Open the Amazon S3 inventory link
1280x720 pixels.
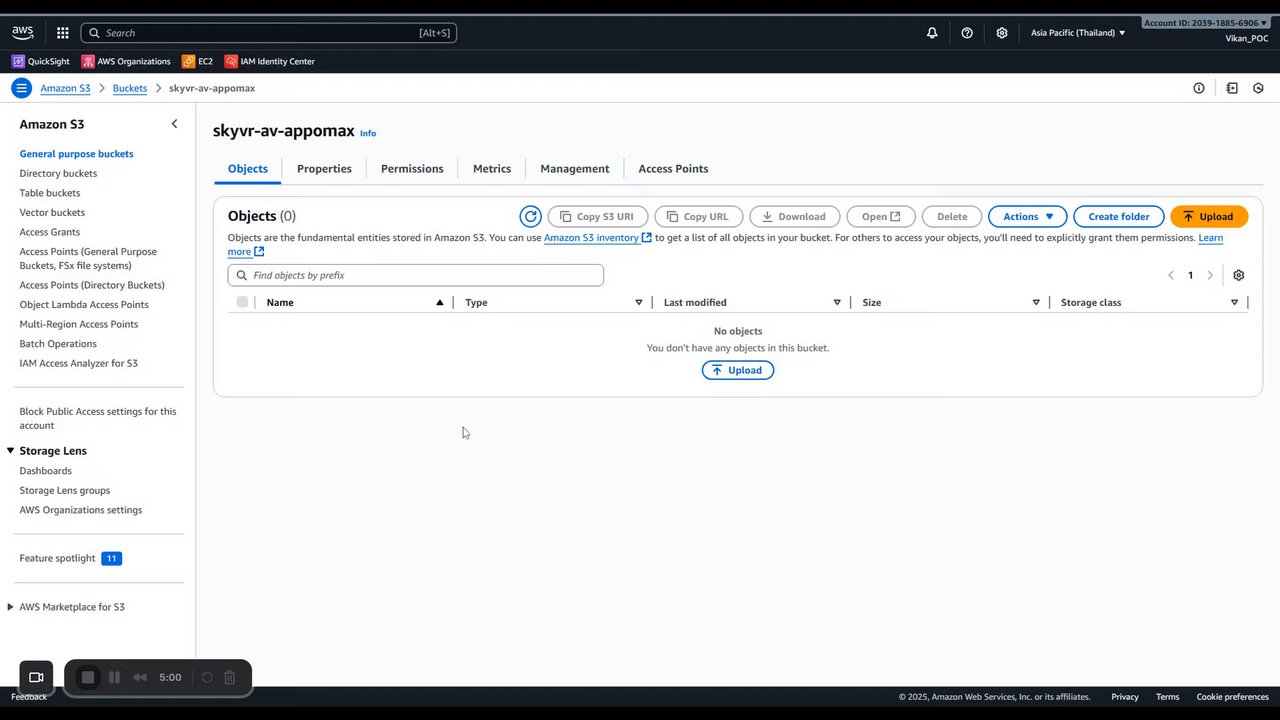coord(598,238)
